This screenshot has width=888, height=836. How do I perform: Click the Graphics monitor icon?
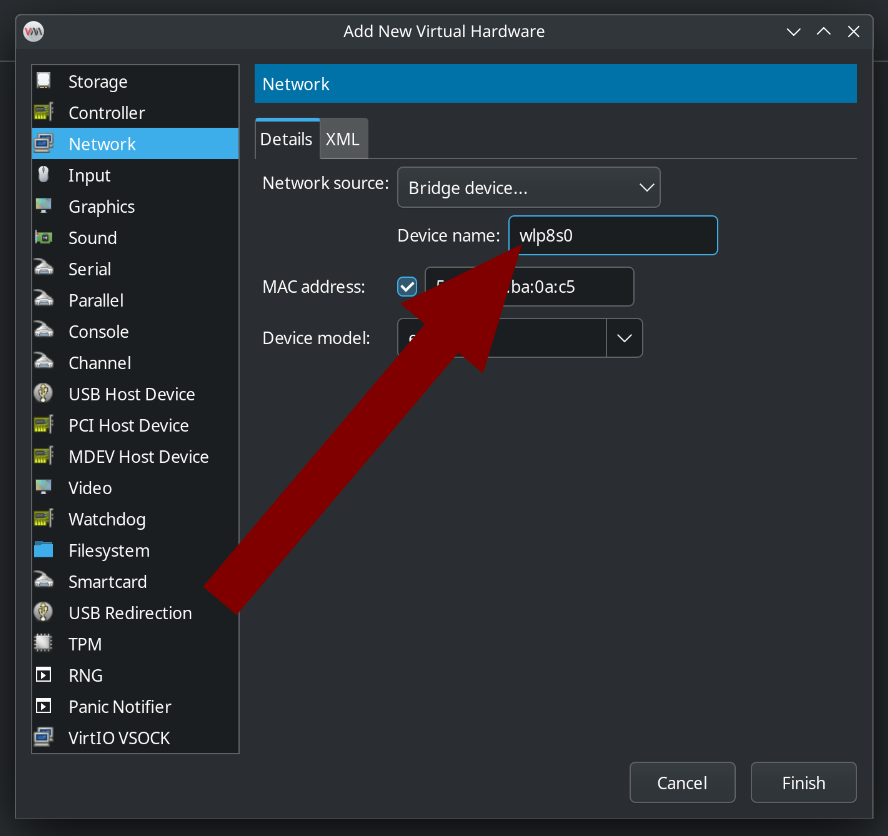point(44,206)
